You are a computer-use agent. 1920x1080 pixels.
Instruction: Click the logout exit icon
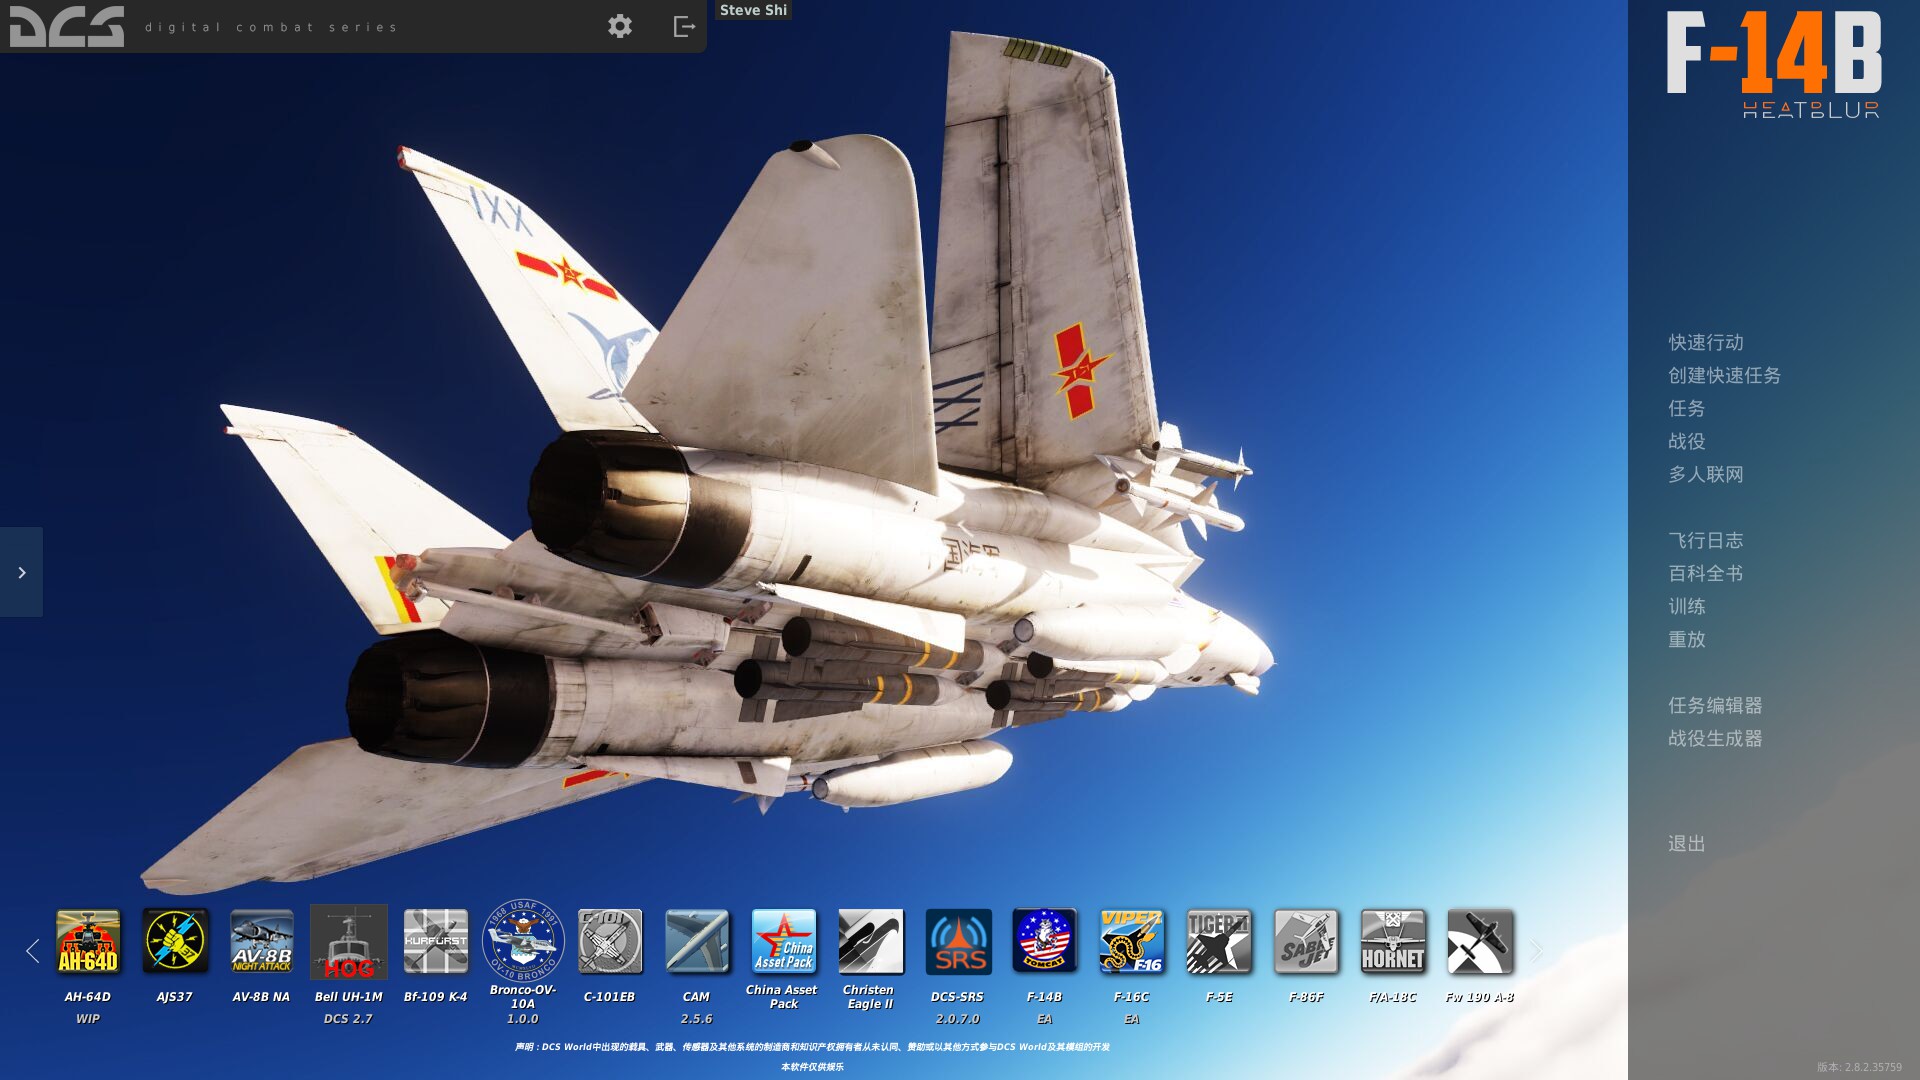click(x=684, y=26)
